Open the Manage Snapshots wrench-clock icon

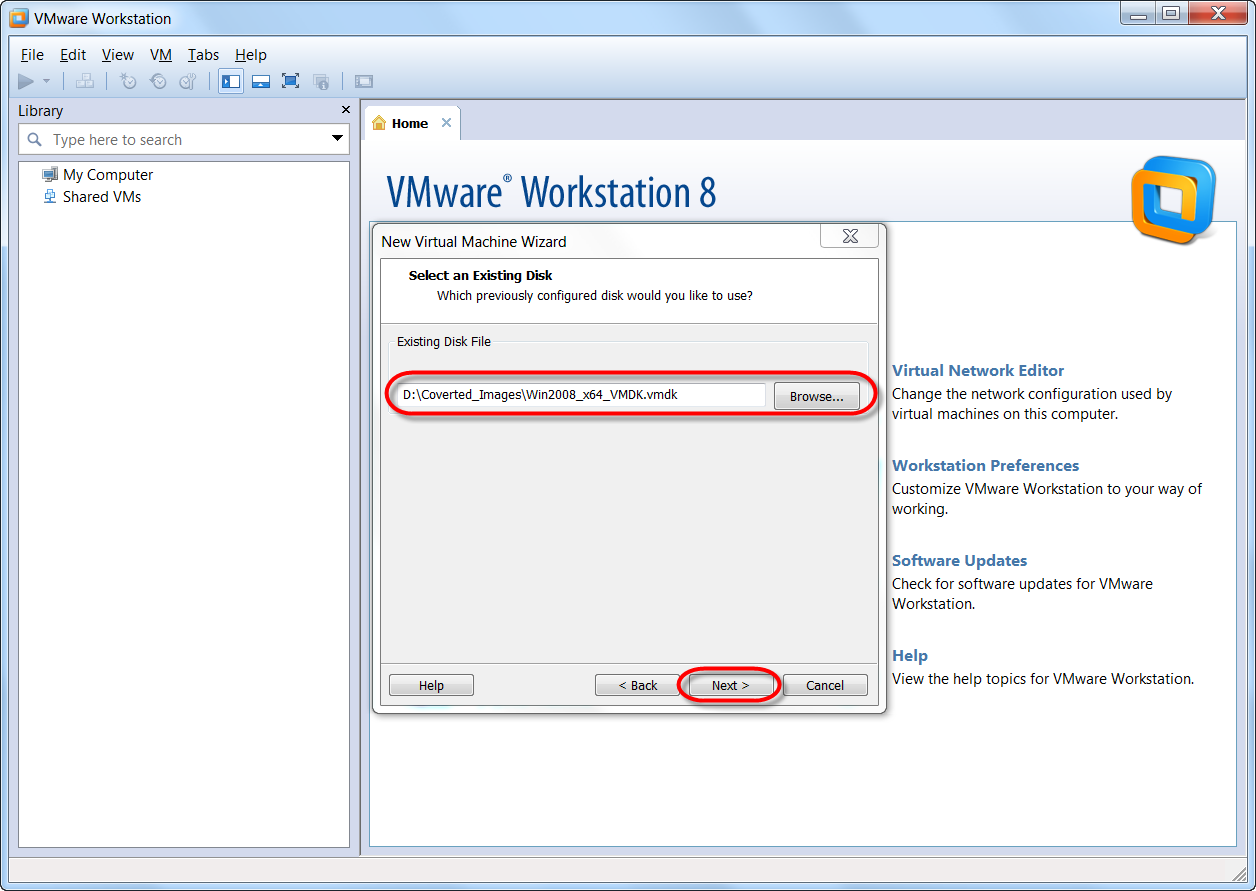(188, 81)
